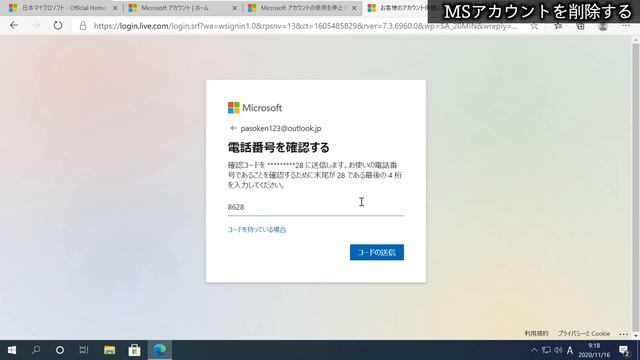
Task: Click コードを持っている場合 link
Action: click(257, 229)
